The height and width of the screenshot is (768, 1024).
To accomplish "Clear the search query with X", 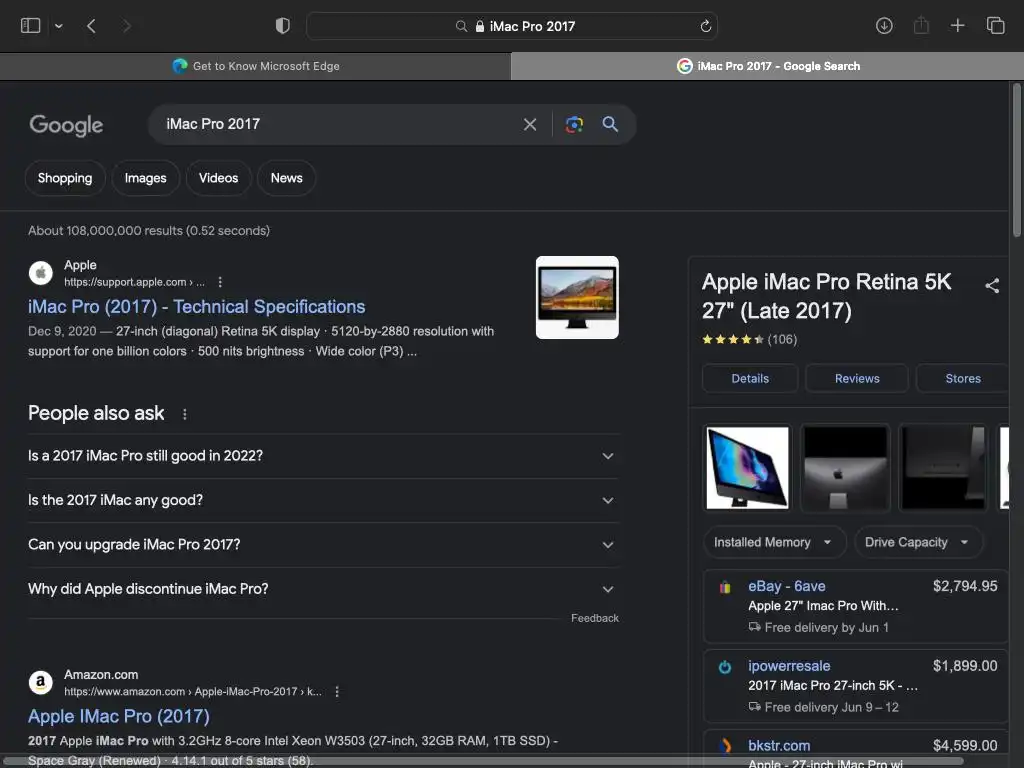I will [x=530, y=124].
